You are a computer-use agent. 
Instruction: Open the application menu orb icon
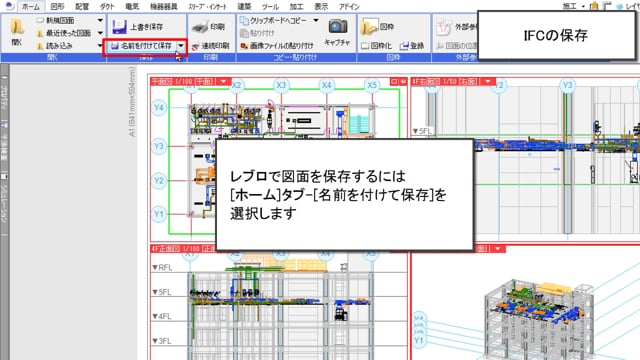point(9,6)
